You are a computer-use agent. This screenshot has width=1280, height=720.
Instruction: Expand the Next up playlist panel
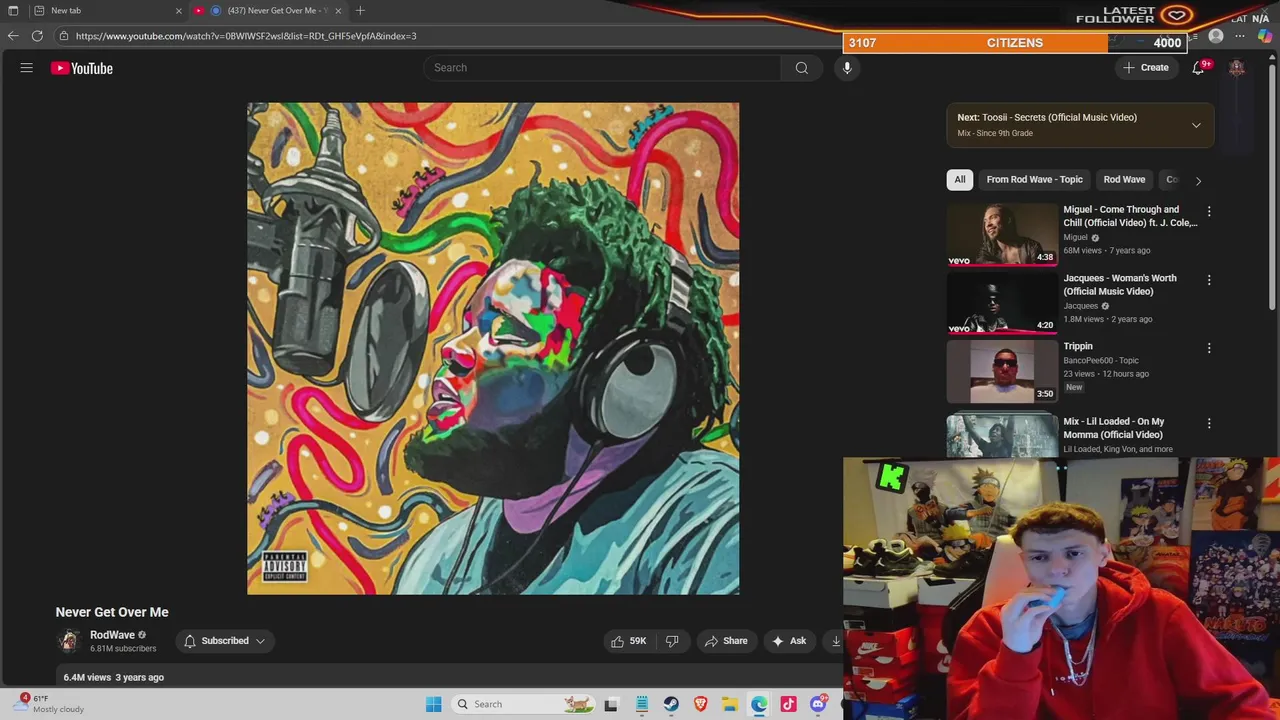click(x=1196, y=125)
